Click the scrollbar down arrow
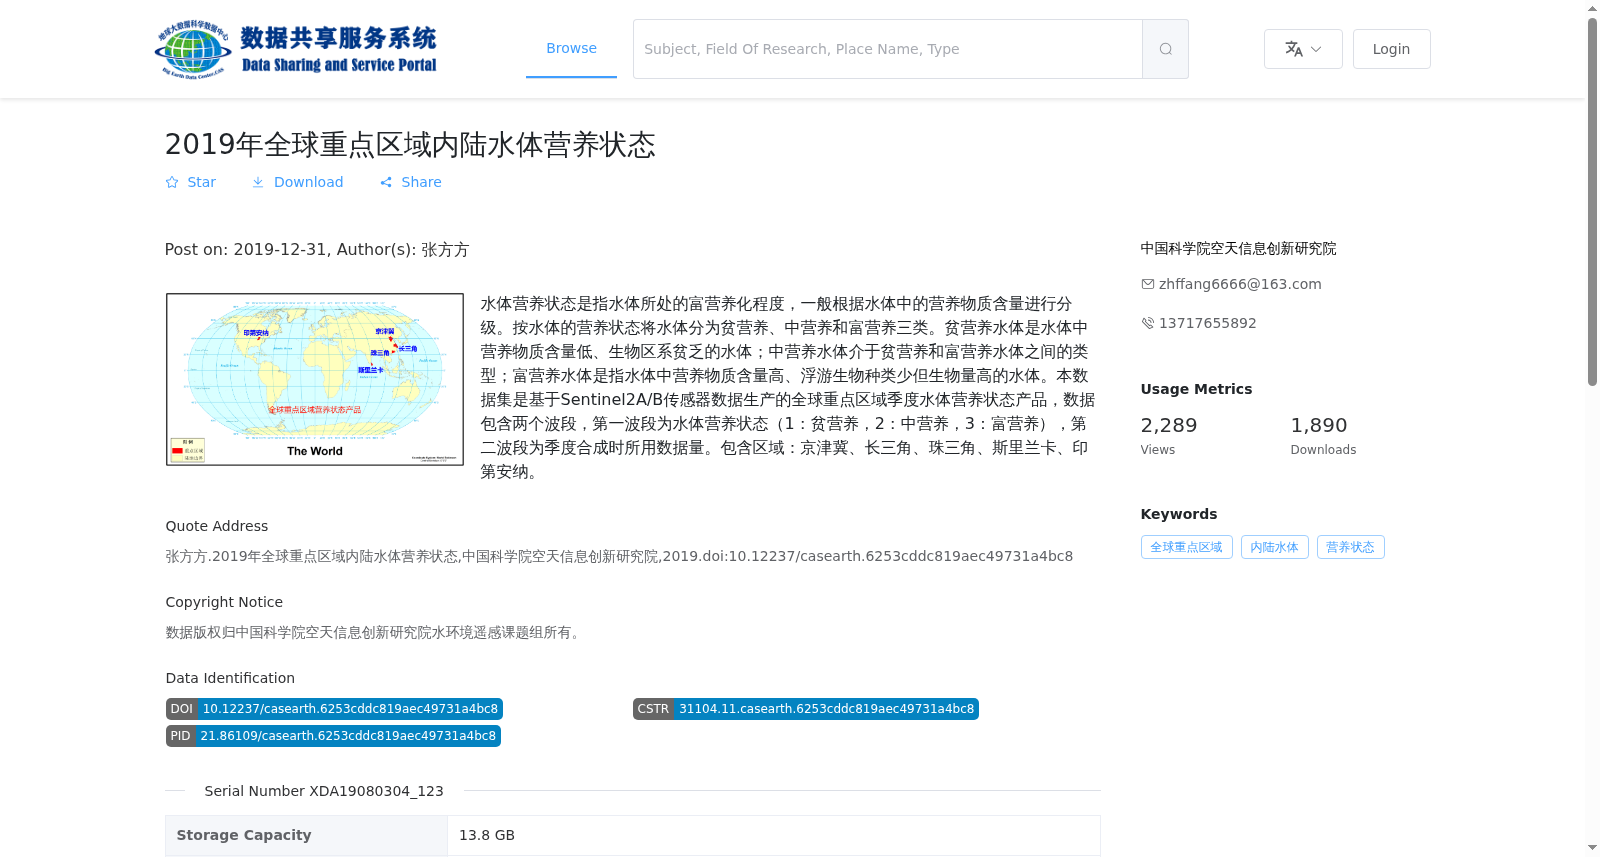This screenshot has width=1600, height=857. (1592, 848)
